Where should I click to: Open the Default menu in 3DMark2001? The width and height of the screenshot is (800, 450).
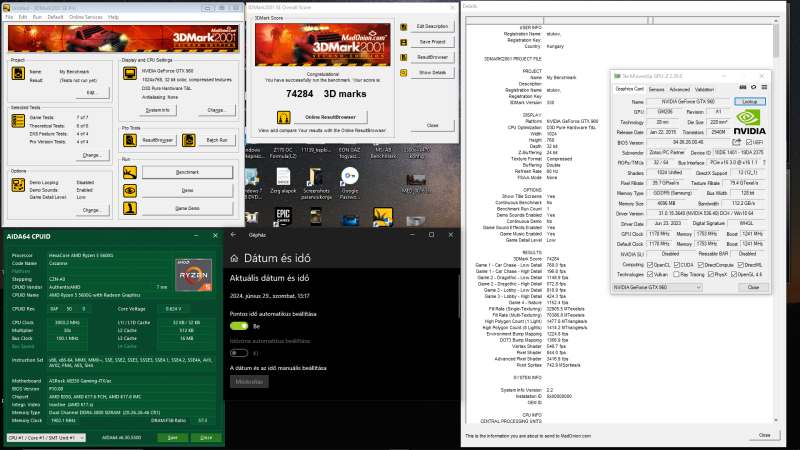click(x=56, y=17)
